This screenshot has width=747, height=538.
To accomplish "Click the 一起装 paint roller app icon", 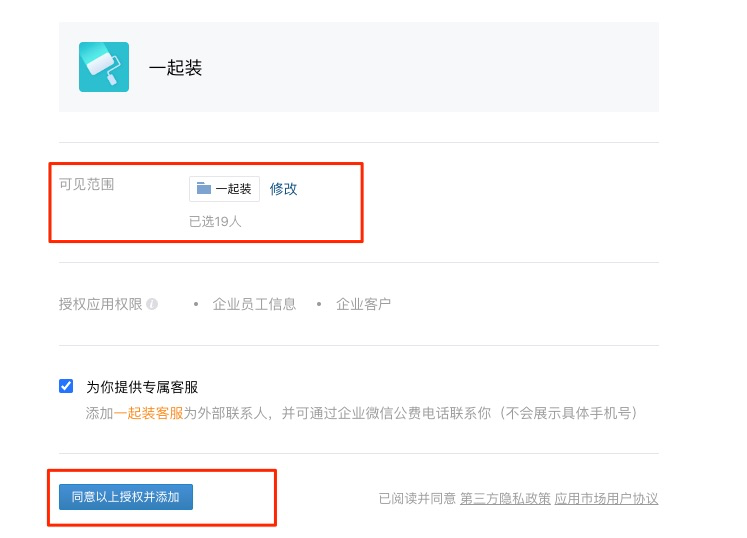I will pyautogui.click(x=104, y=67).
